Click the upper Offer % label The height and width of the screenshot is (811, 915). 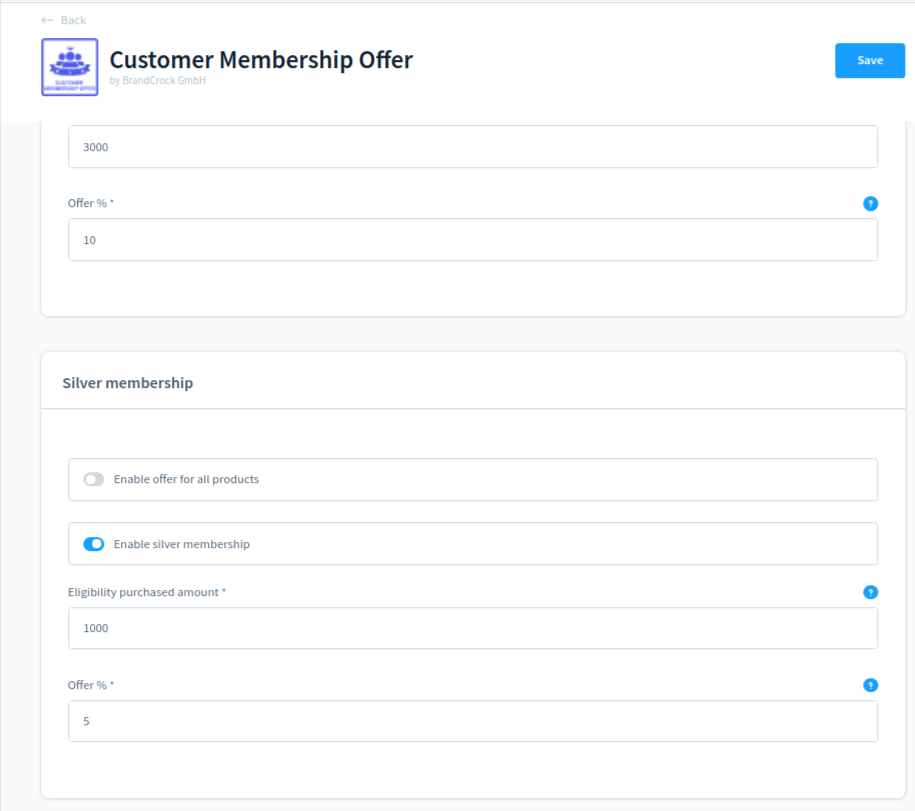click(x=87, y=203)
